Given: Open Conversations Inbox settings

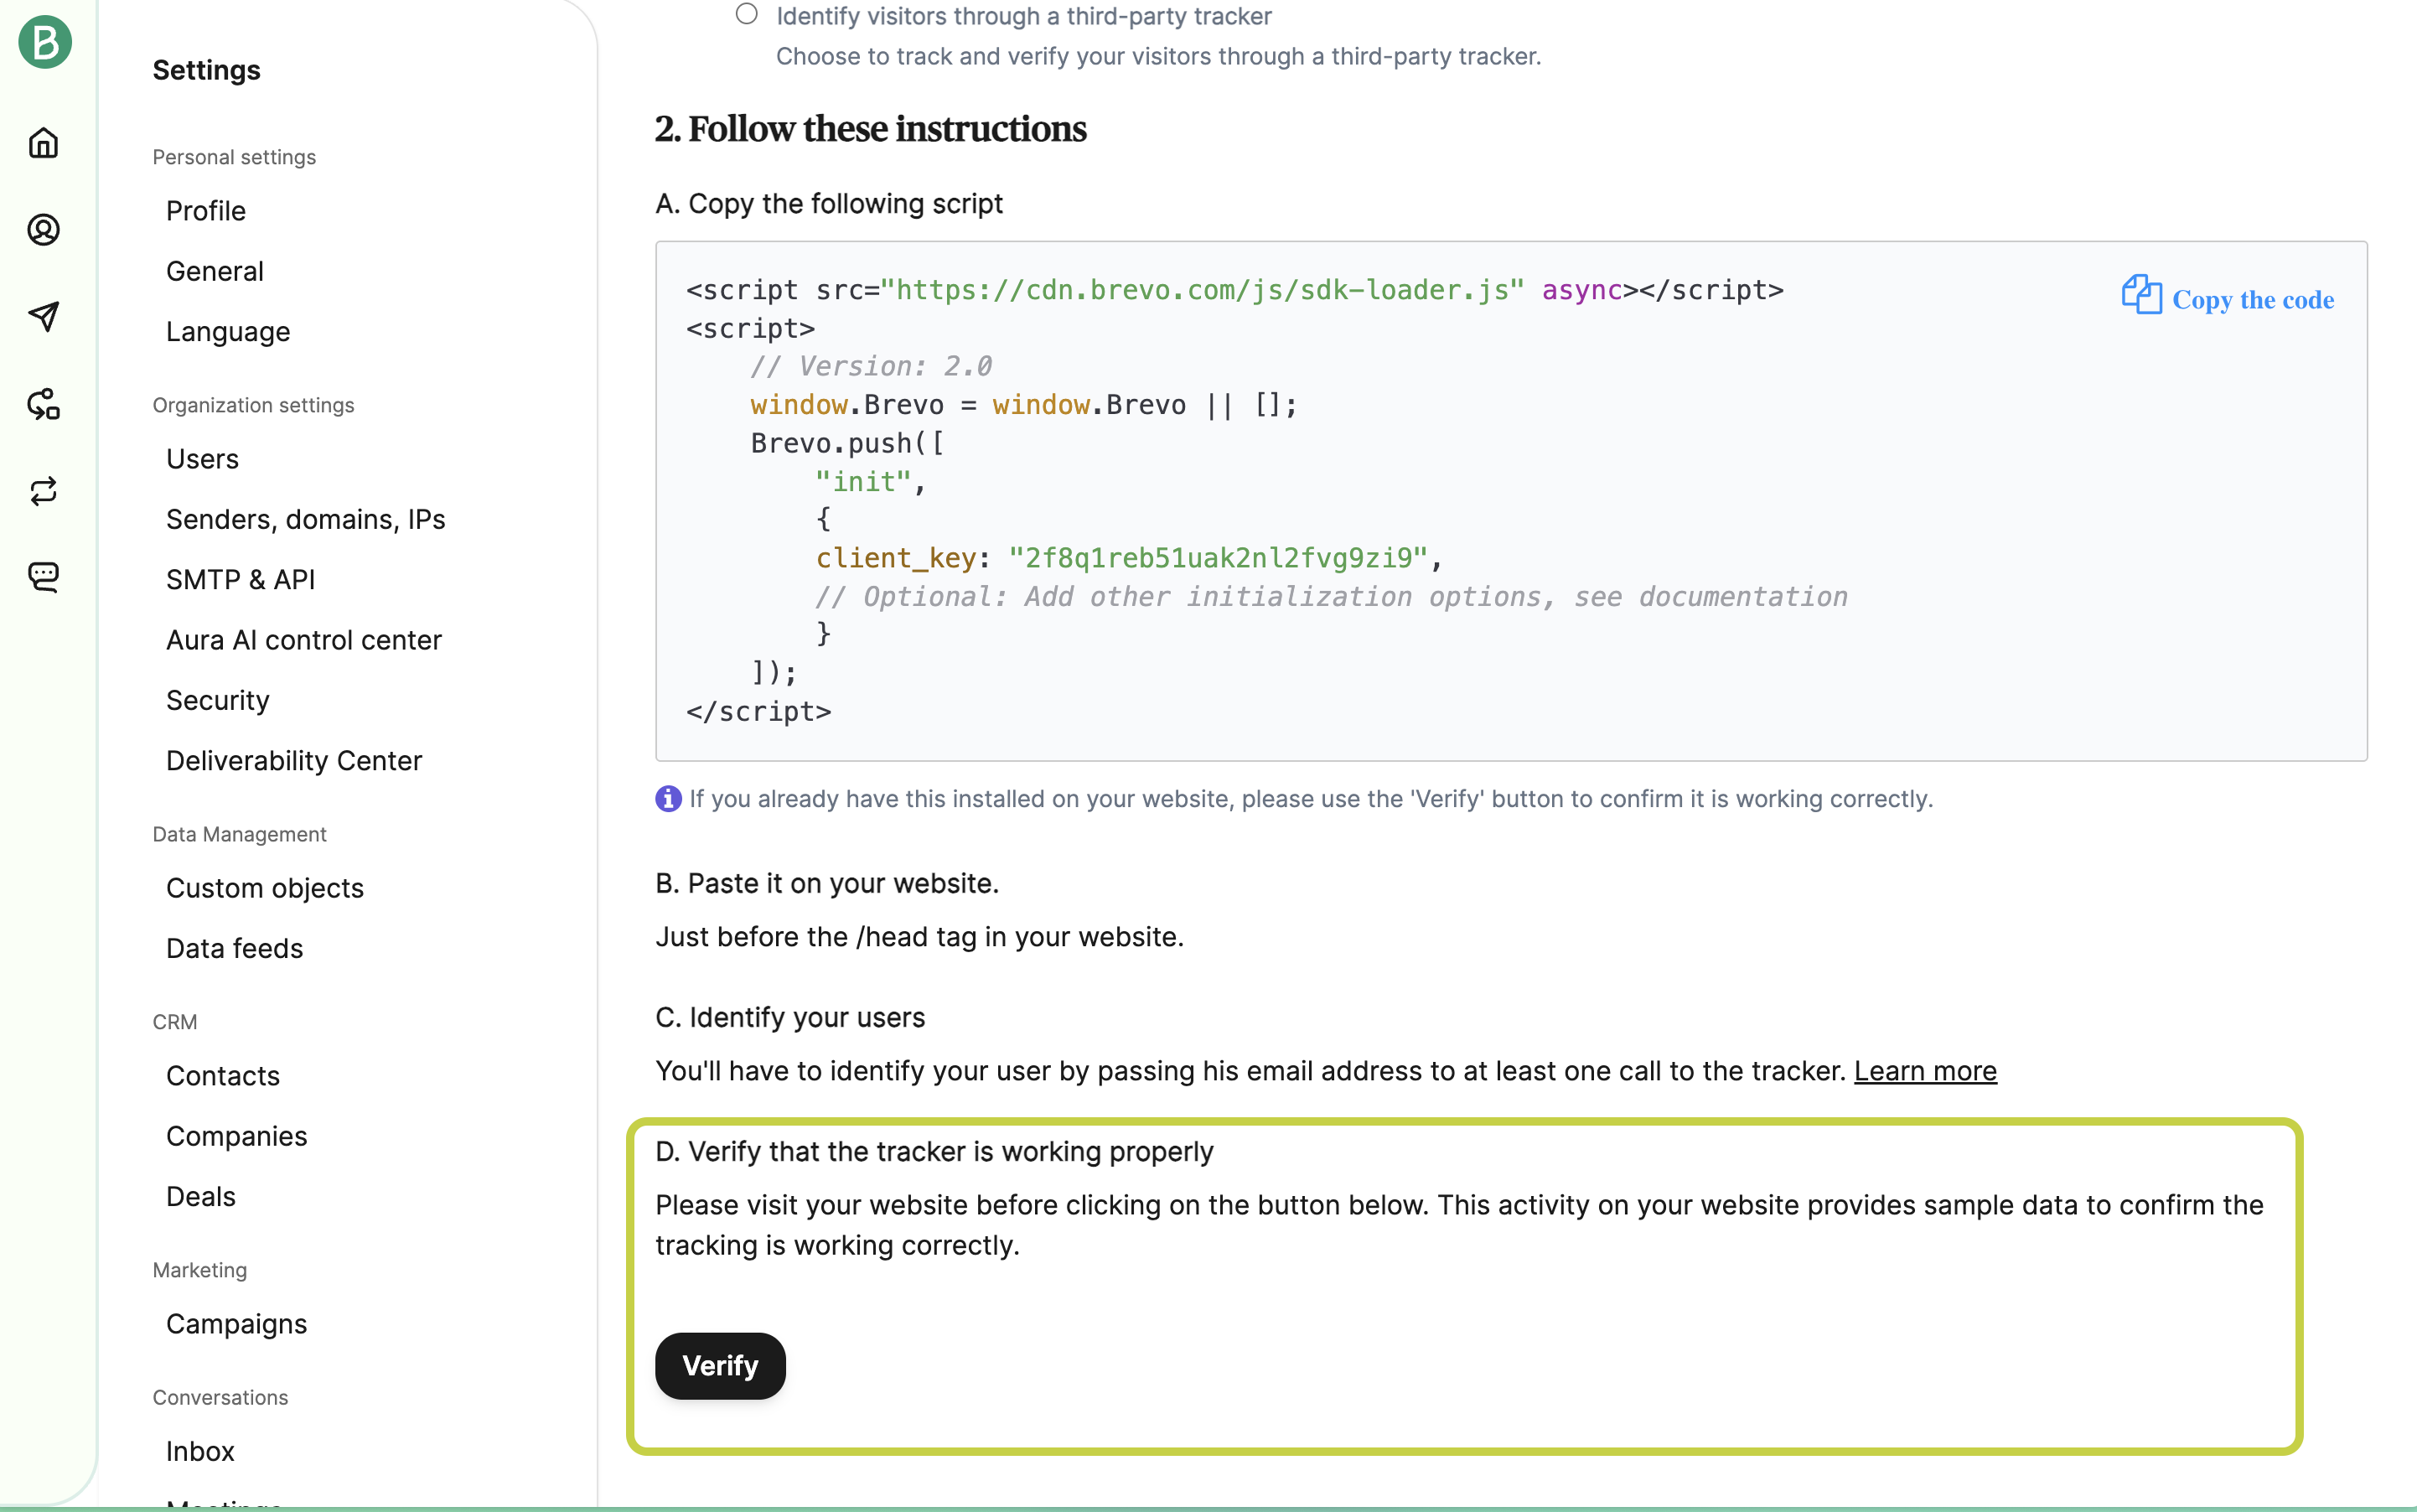Looking at the screenshot, I should [200, 1451].
